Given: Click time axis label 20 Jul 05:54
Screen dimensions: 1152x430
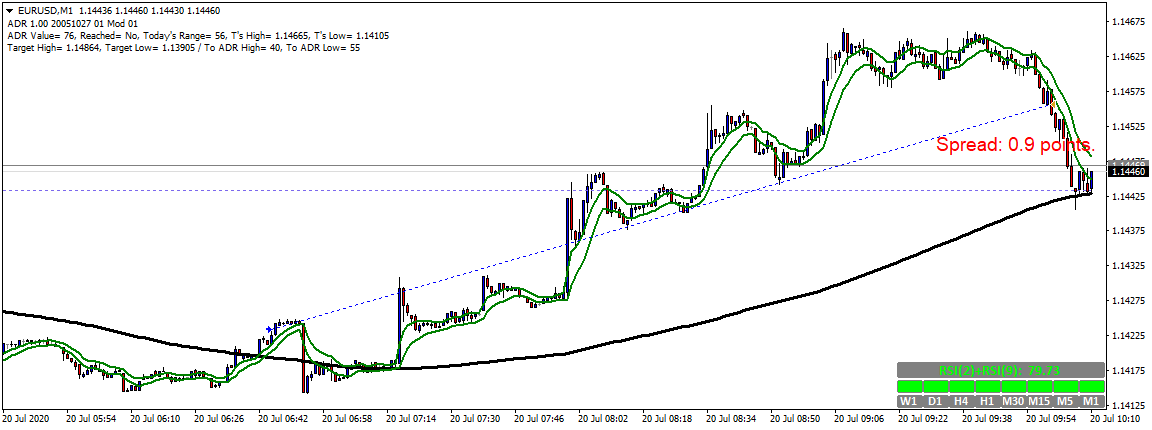Looking at the screenshot, I should point(91,418).
